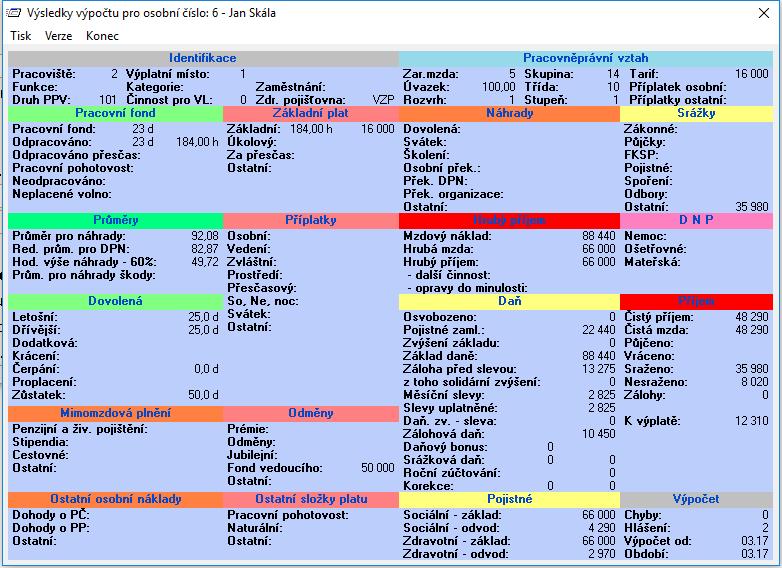This screenshot has width=782, height=568.
Task: Click the Roční zúčtování label
Action: click(452, 473)
